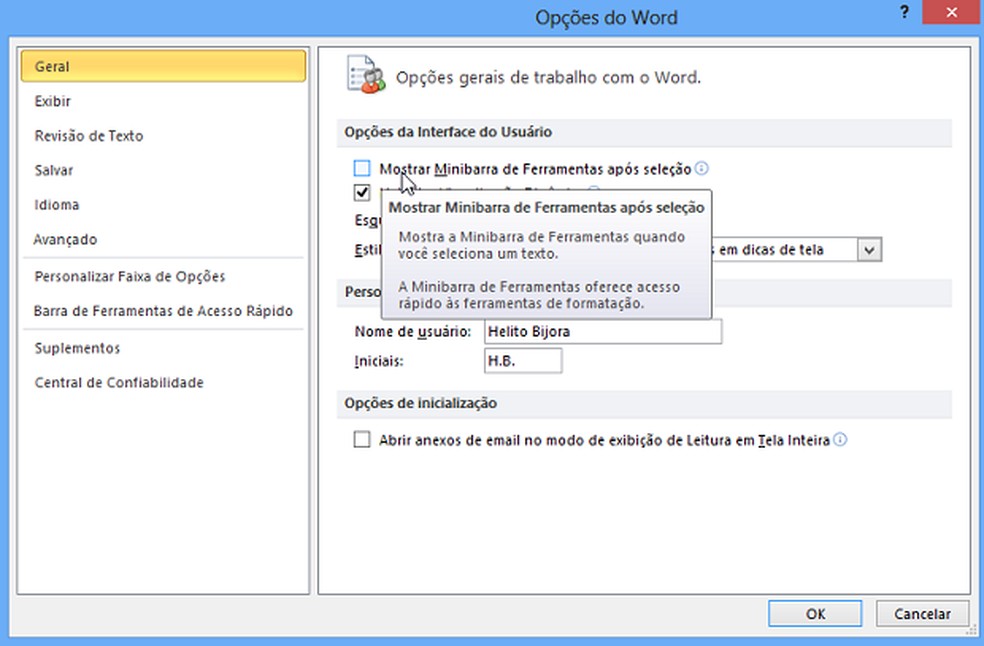Select the Geral category
The image size is (984, 646).
click(163, 66)
